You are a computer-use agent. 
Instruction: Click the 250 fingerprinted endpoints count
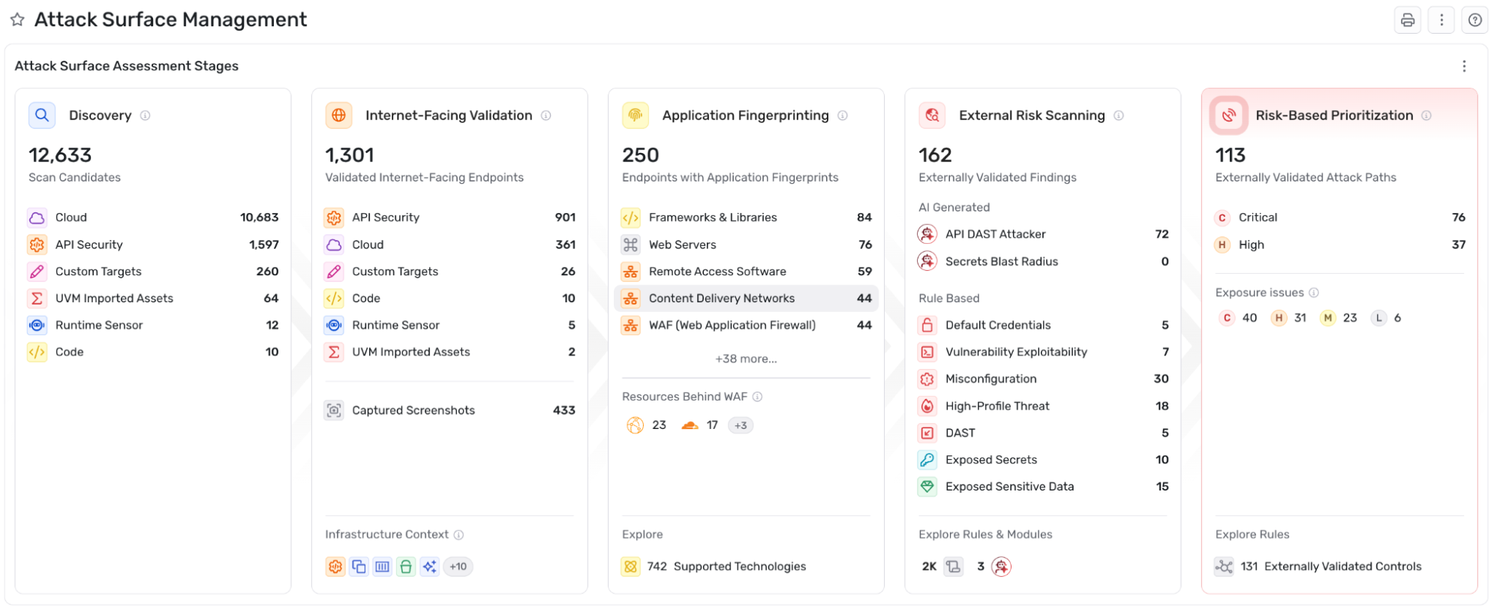[641, 155]
